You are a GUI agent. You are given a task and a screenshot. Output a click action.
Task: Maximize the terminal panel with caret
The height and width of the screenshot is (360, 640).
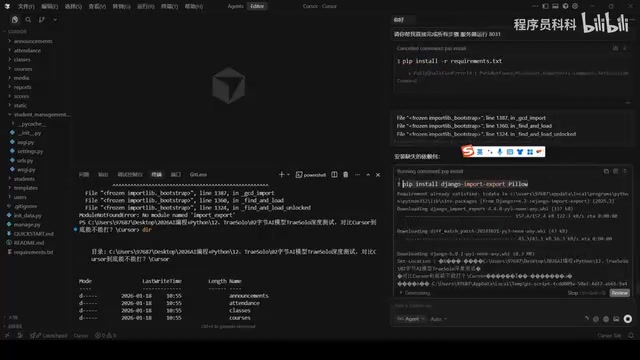click(x=368, y=175)
